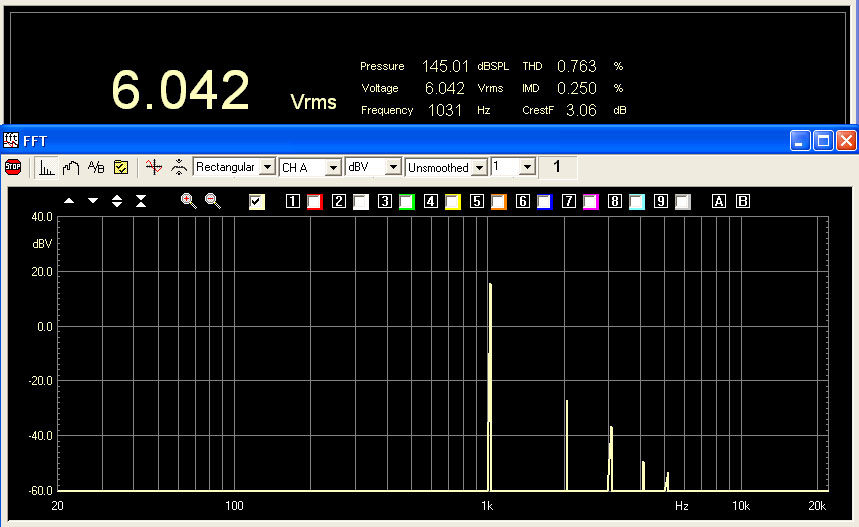Select the spectrum bar graph display icon

pyautogui.click(x=47, y=167)
